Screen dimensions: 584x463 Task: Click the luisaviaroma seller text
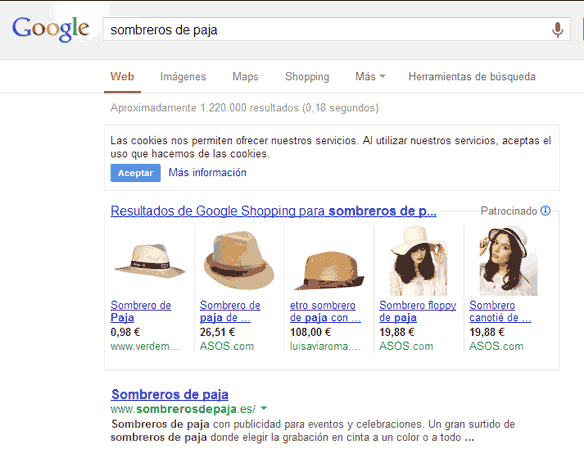326,346
